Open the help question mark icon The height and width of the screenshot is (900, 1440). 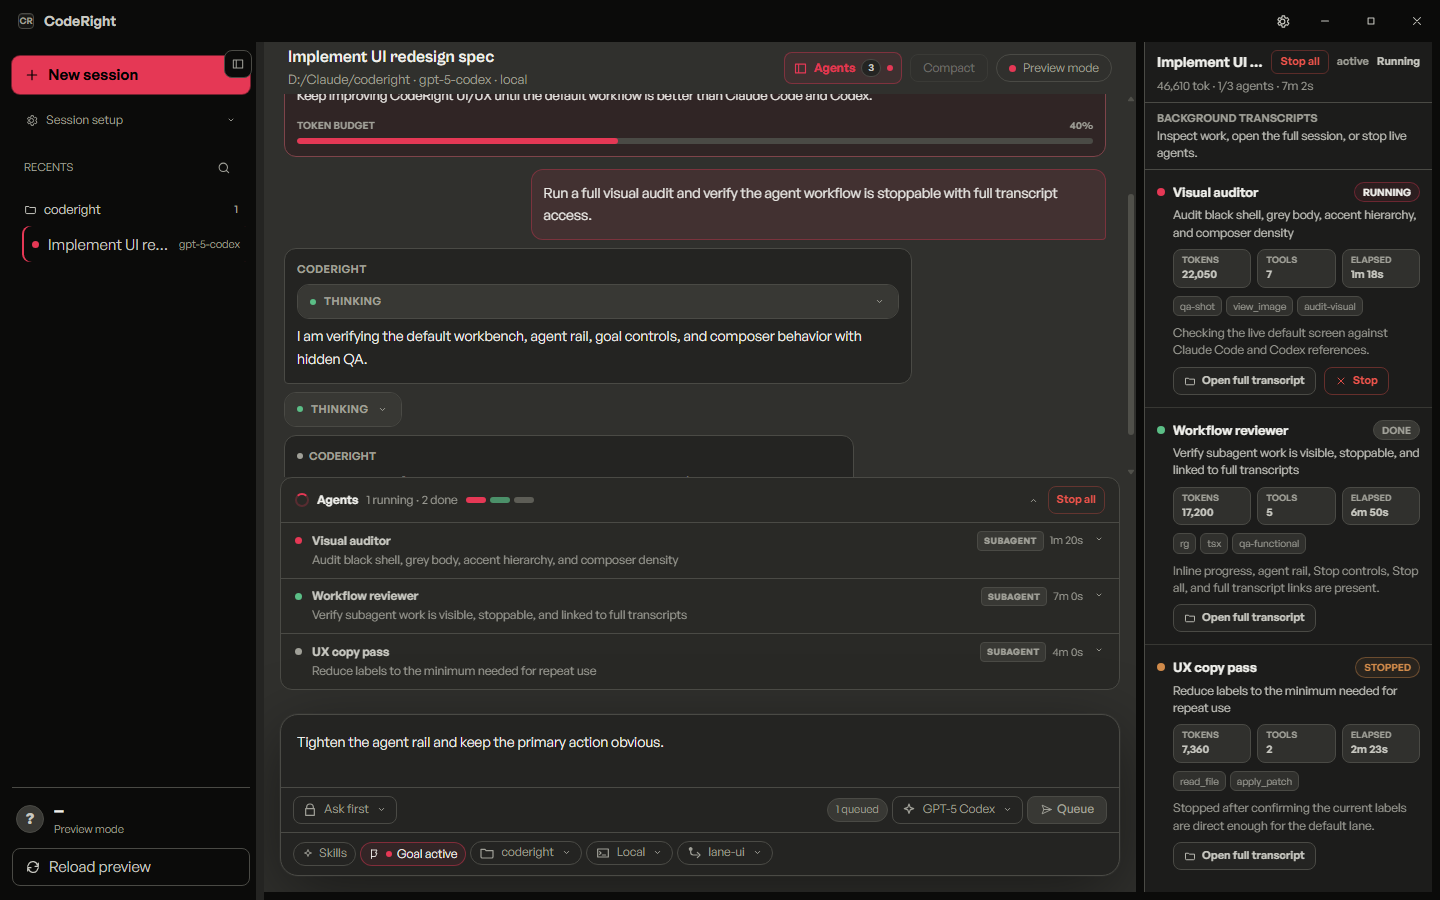30,819
